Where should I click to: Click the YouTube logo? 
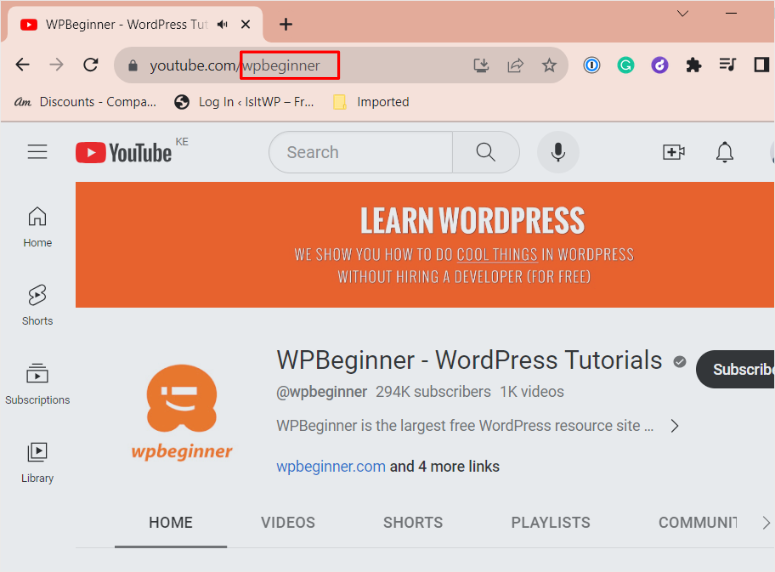click(124, 152)
